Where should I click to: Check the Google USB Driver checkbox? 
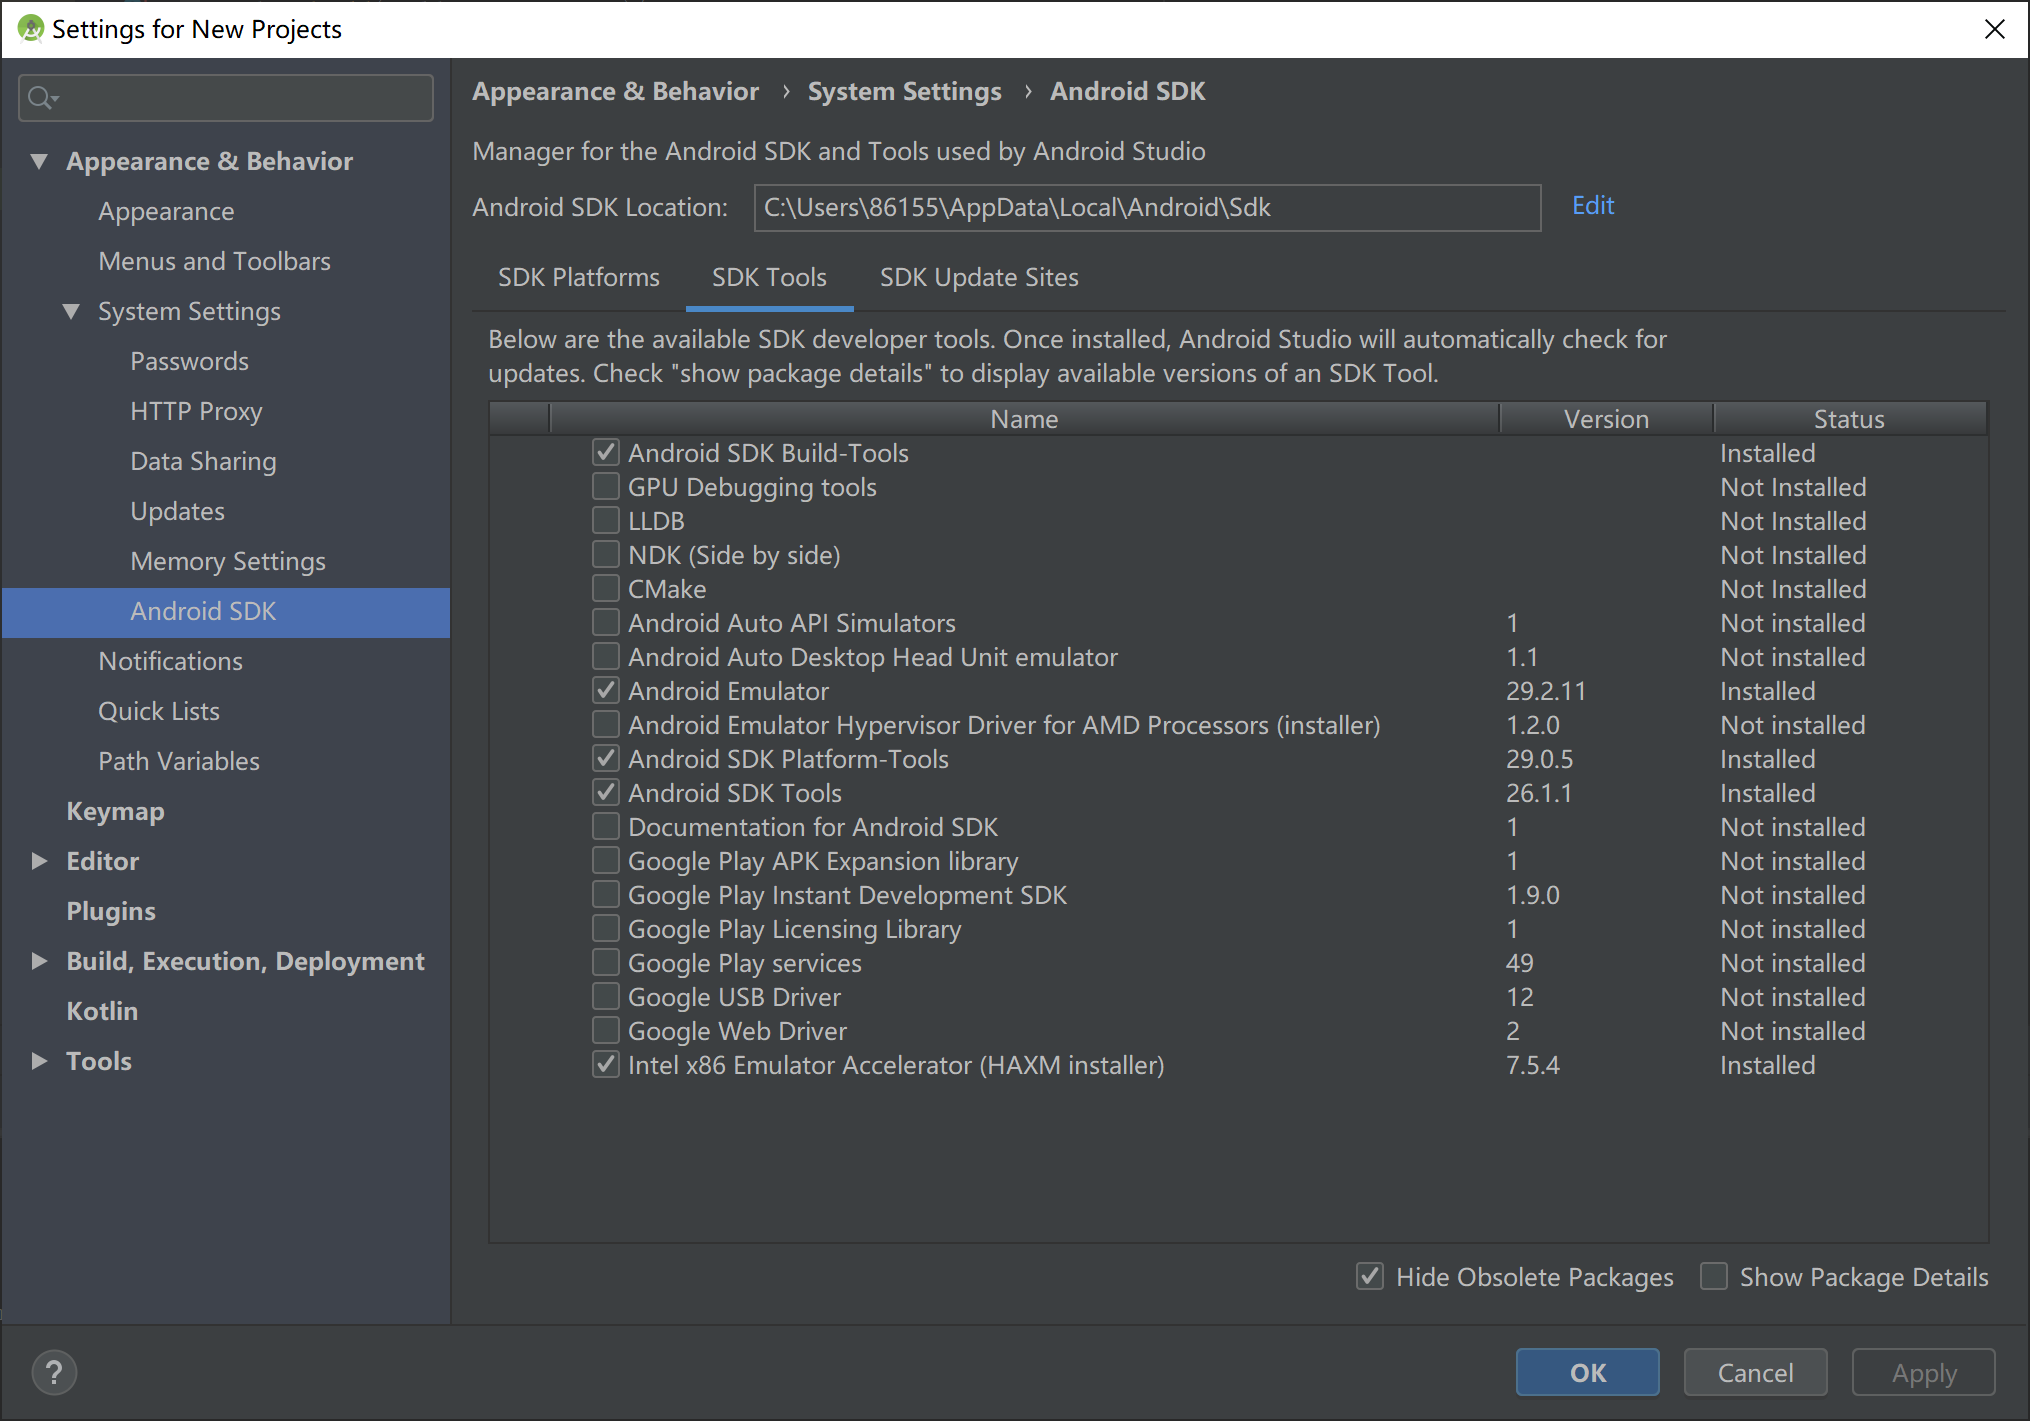tap(605, 997)
